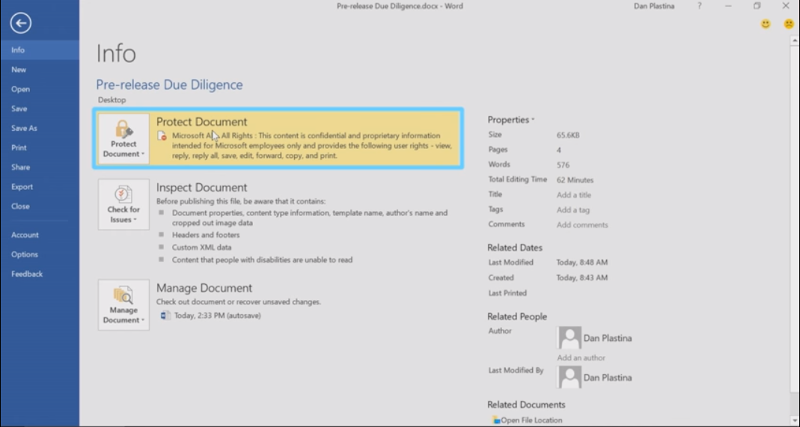Open Word Options from sidebar
Viewport: 800px width, 427px height.
[x=40, y=254]
